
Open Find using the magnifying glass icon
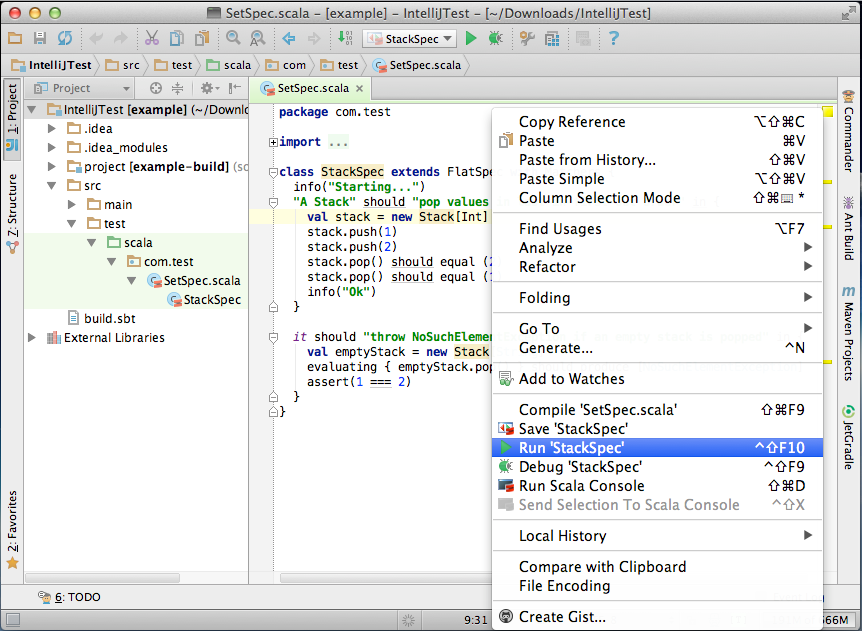[x=232, y=38]
